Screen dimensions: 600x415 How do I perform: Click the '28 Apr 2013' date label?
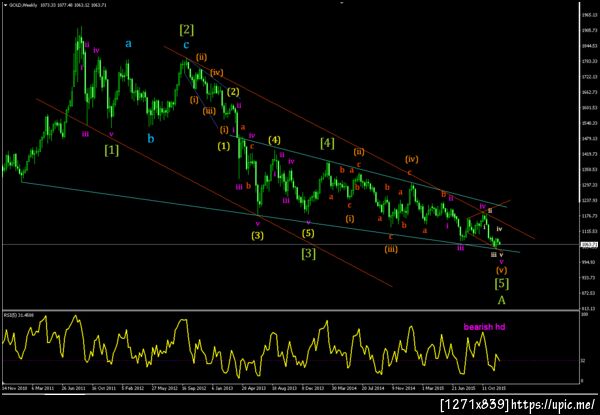(x=253, y=388)
